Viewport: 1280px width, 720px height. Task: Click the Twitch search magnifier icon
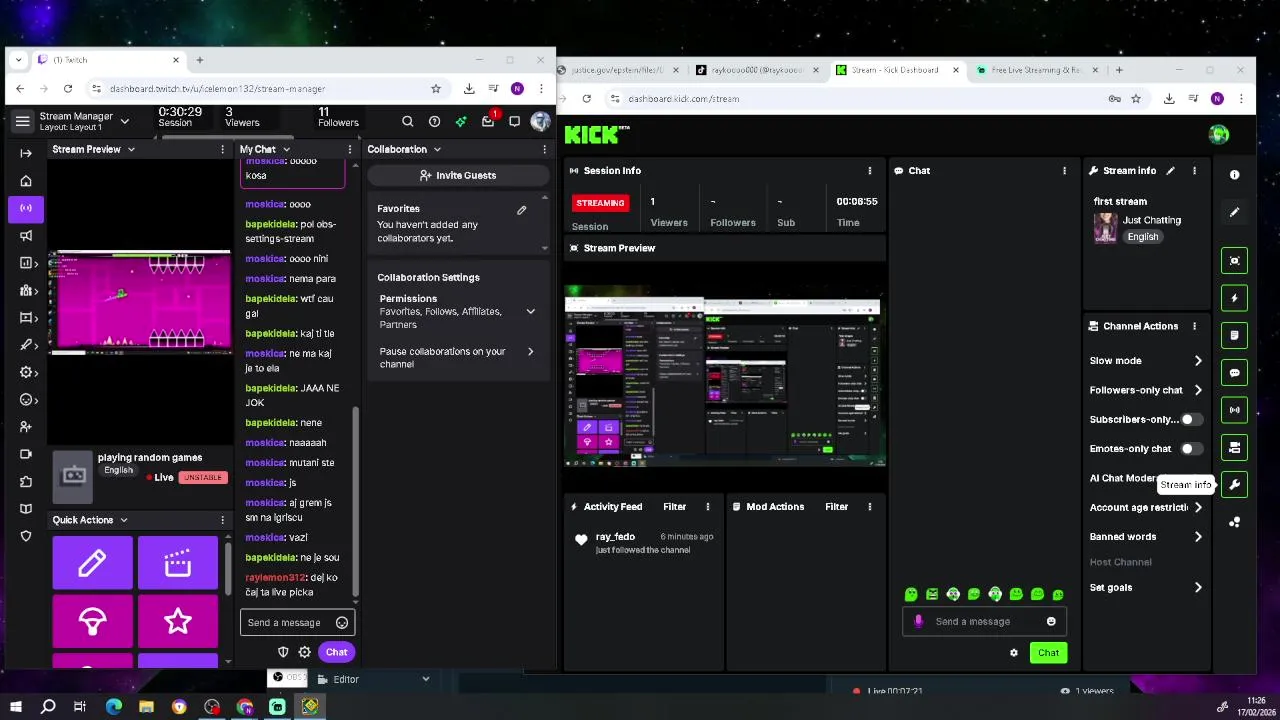407,122
